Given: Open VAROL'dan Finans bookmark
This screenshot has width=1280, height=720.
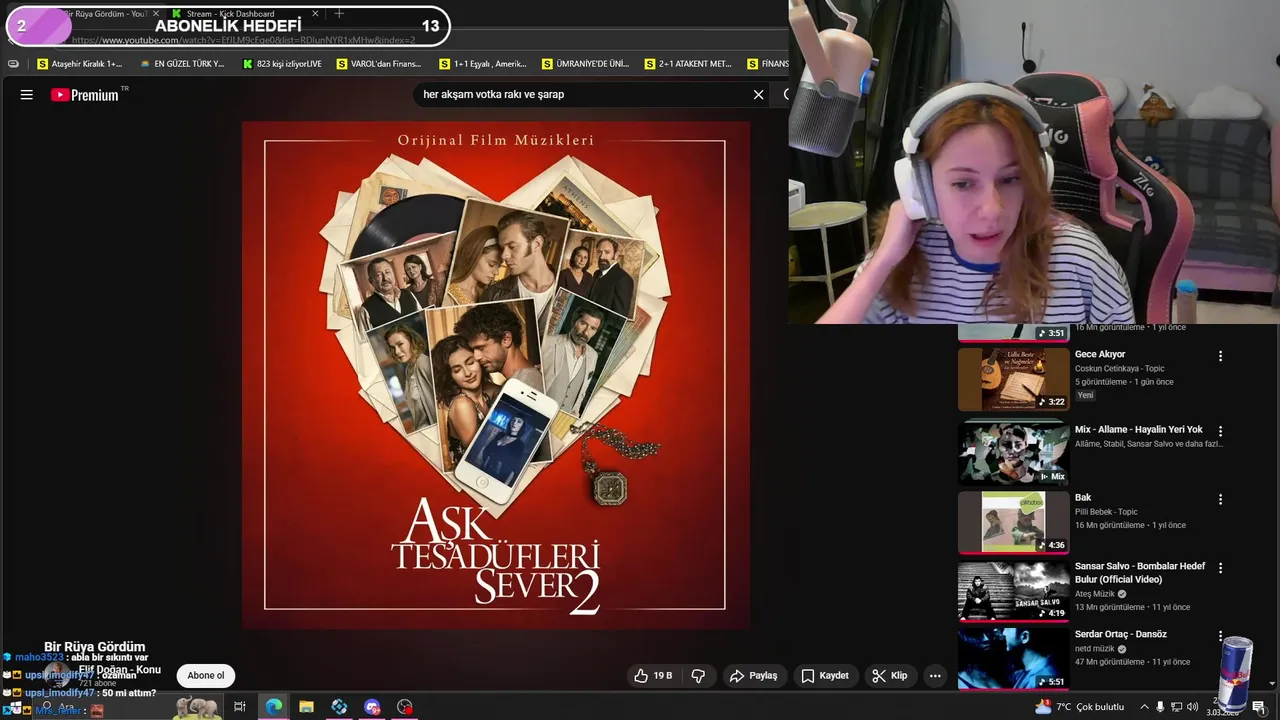Looking at the screenshot, I should (x=379, y=64).
